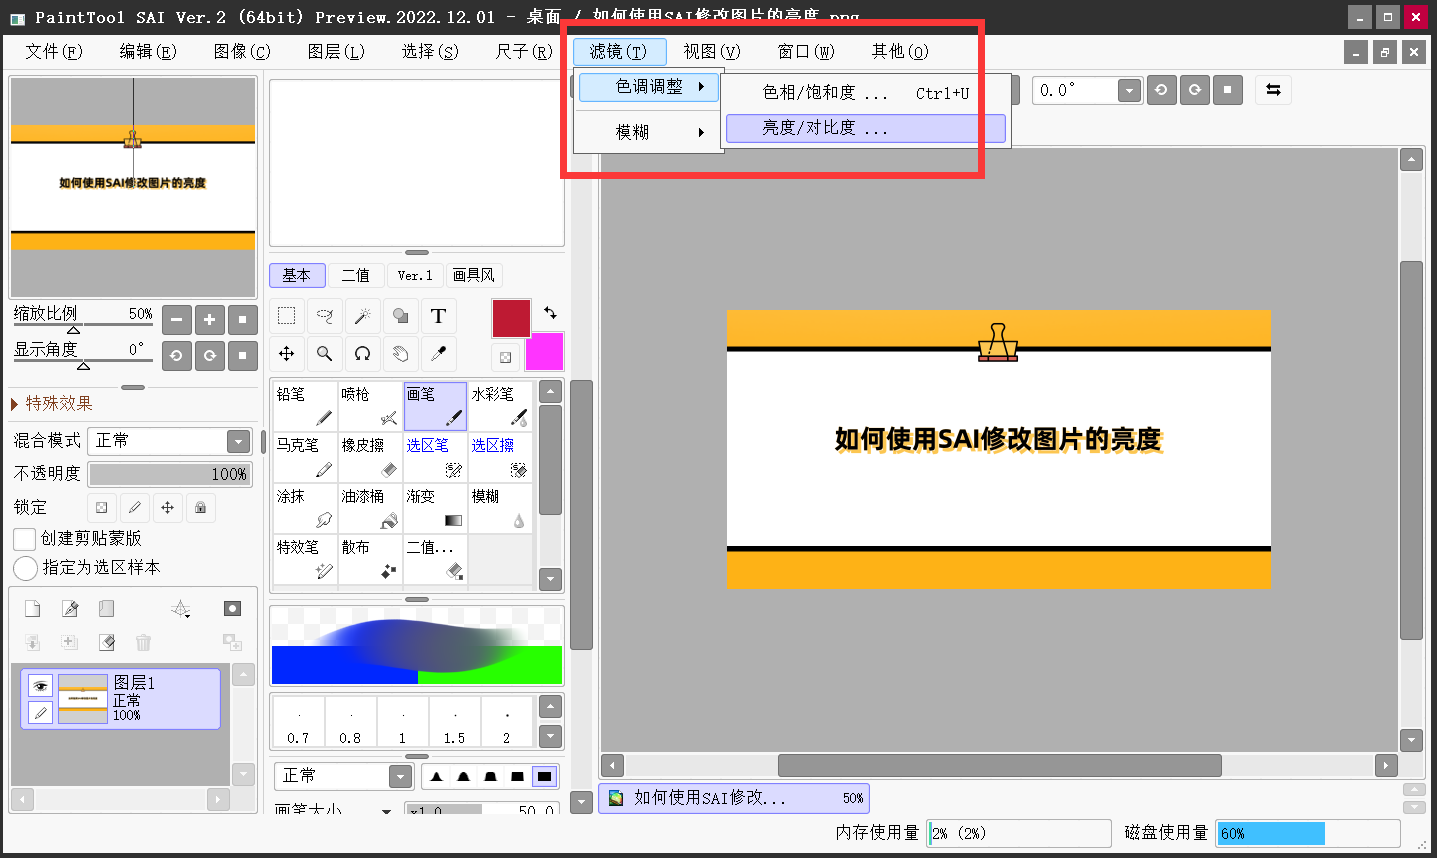Toggle lock all padlock icon
This screenshot has height=858, width=1437.
(200, 507)
